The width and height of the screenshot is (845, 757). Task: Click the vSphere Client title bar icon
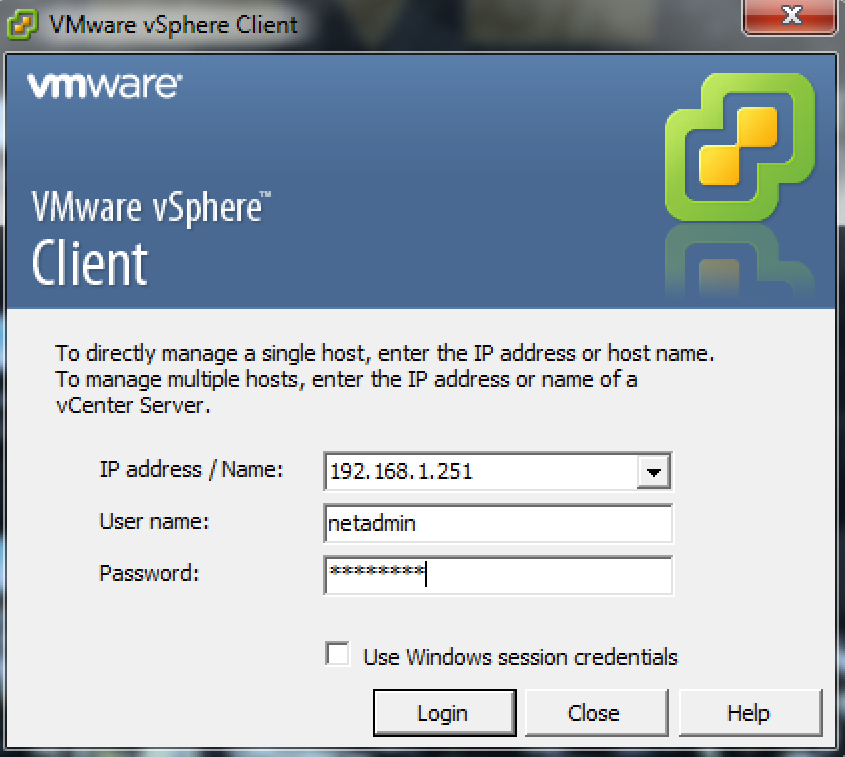click(22, 24)
